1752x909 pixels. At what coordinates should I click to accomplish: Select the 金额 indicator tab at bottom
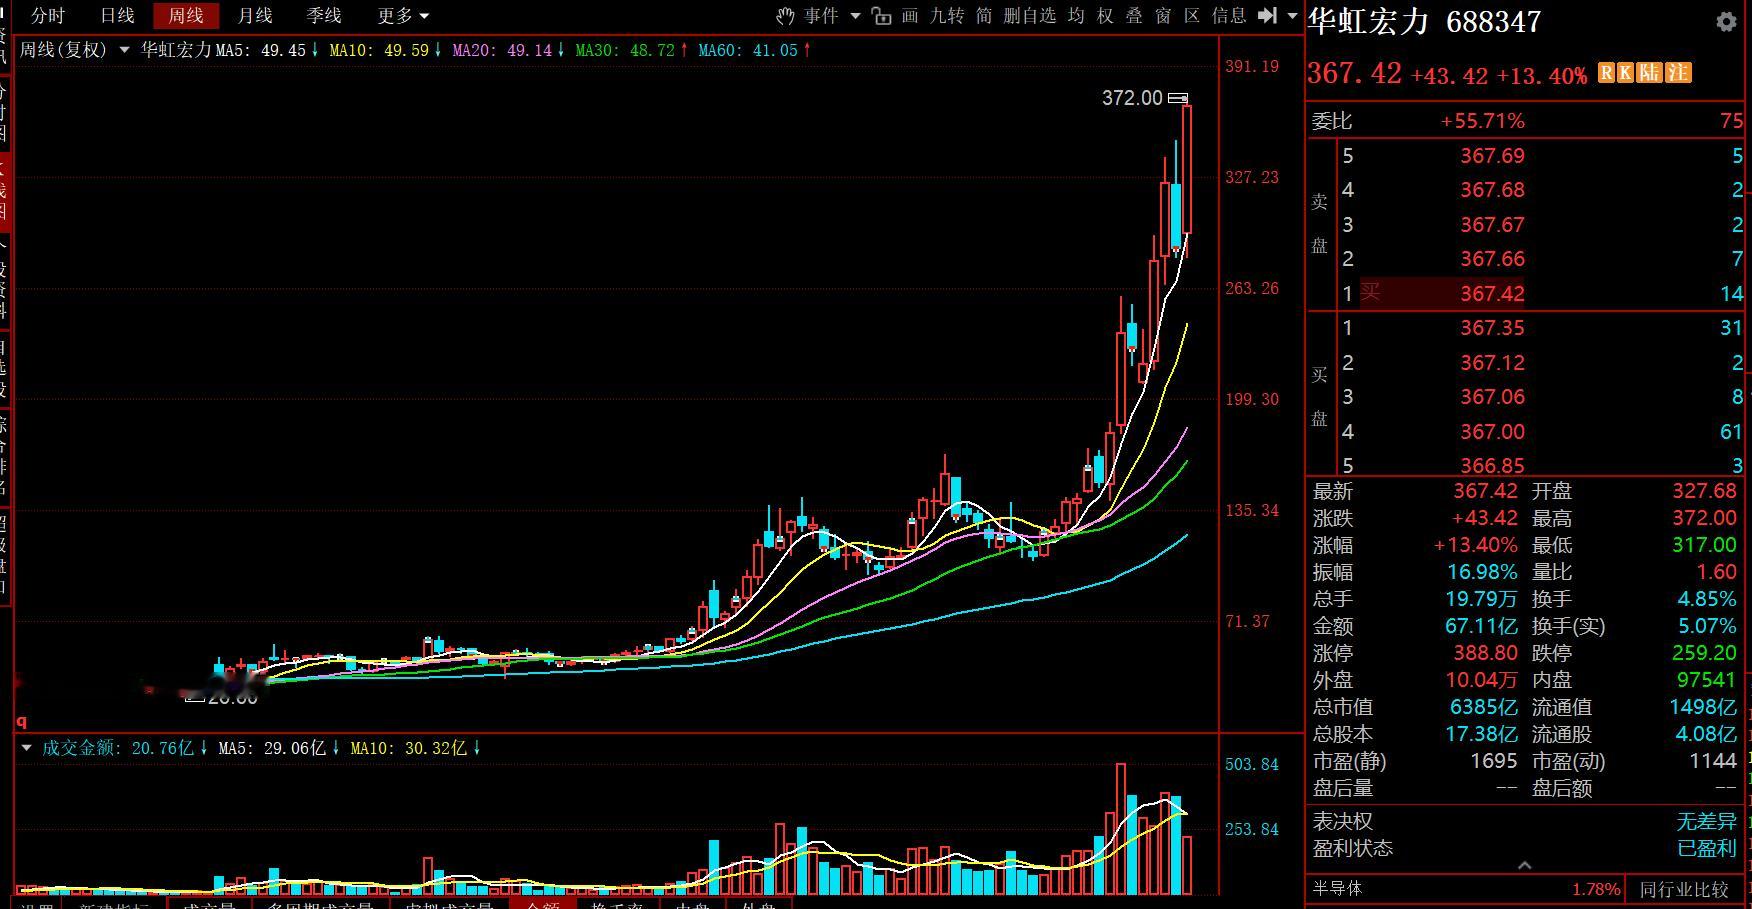[x=543, y=904]
